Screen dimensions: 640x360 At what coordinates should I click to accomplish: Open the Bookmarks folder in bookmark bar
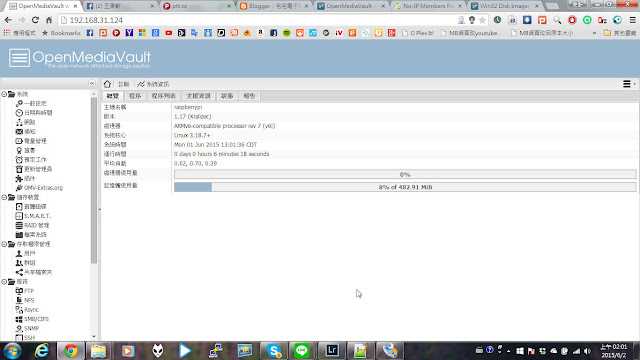[61, 33]
